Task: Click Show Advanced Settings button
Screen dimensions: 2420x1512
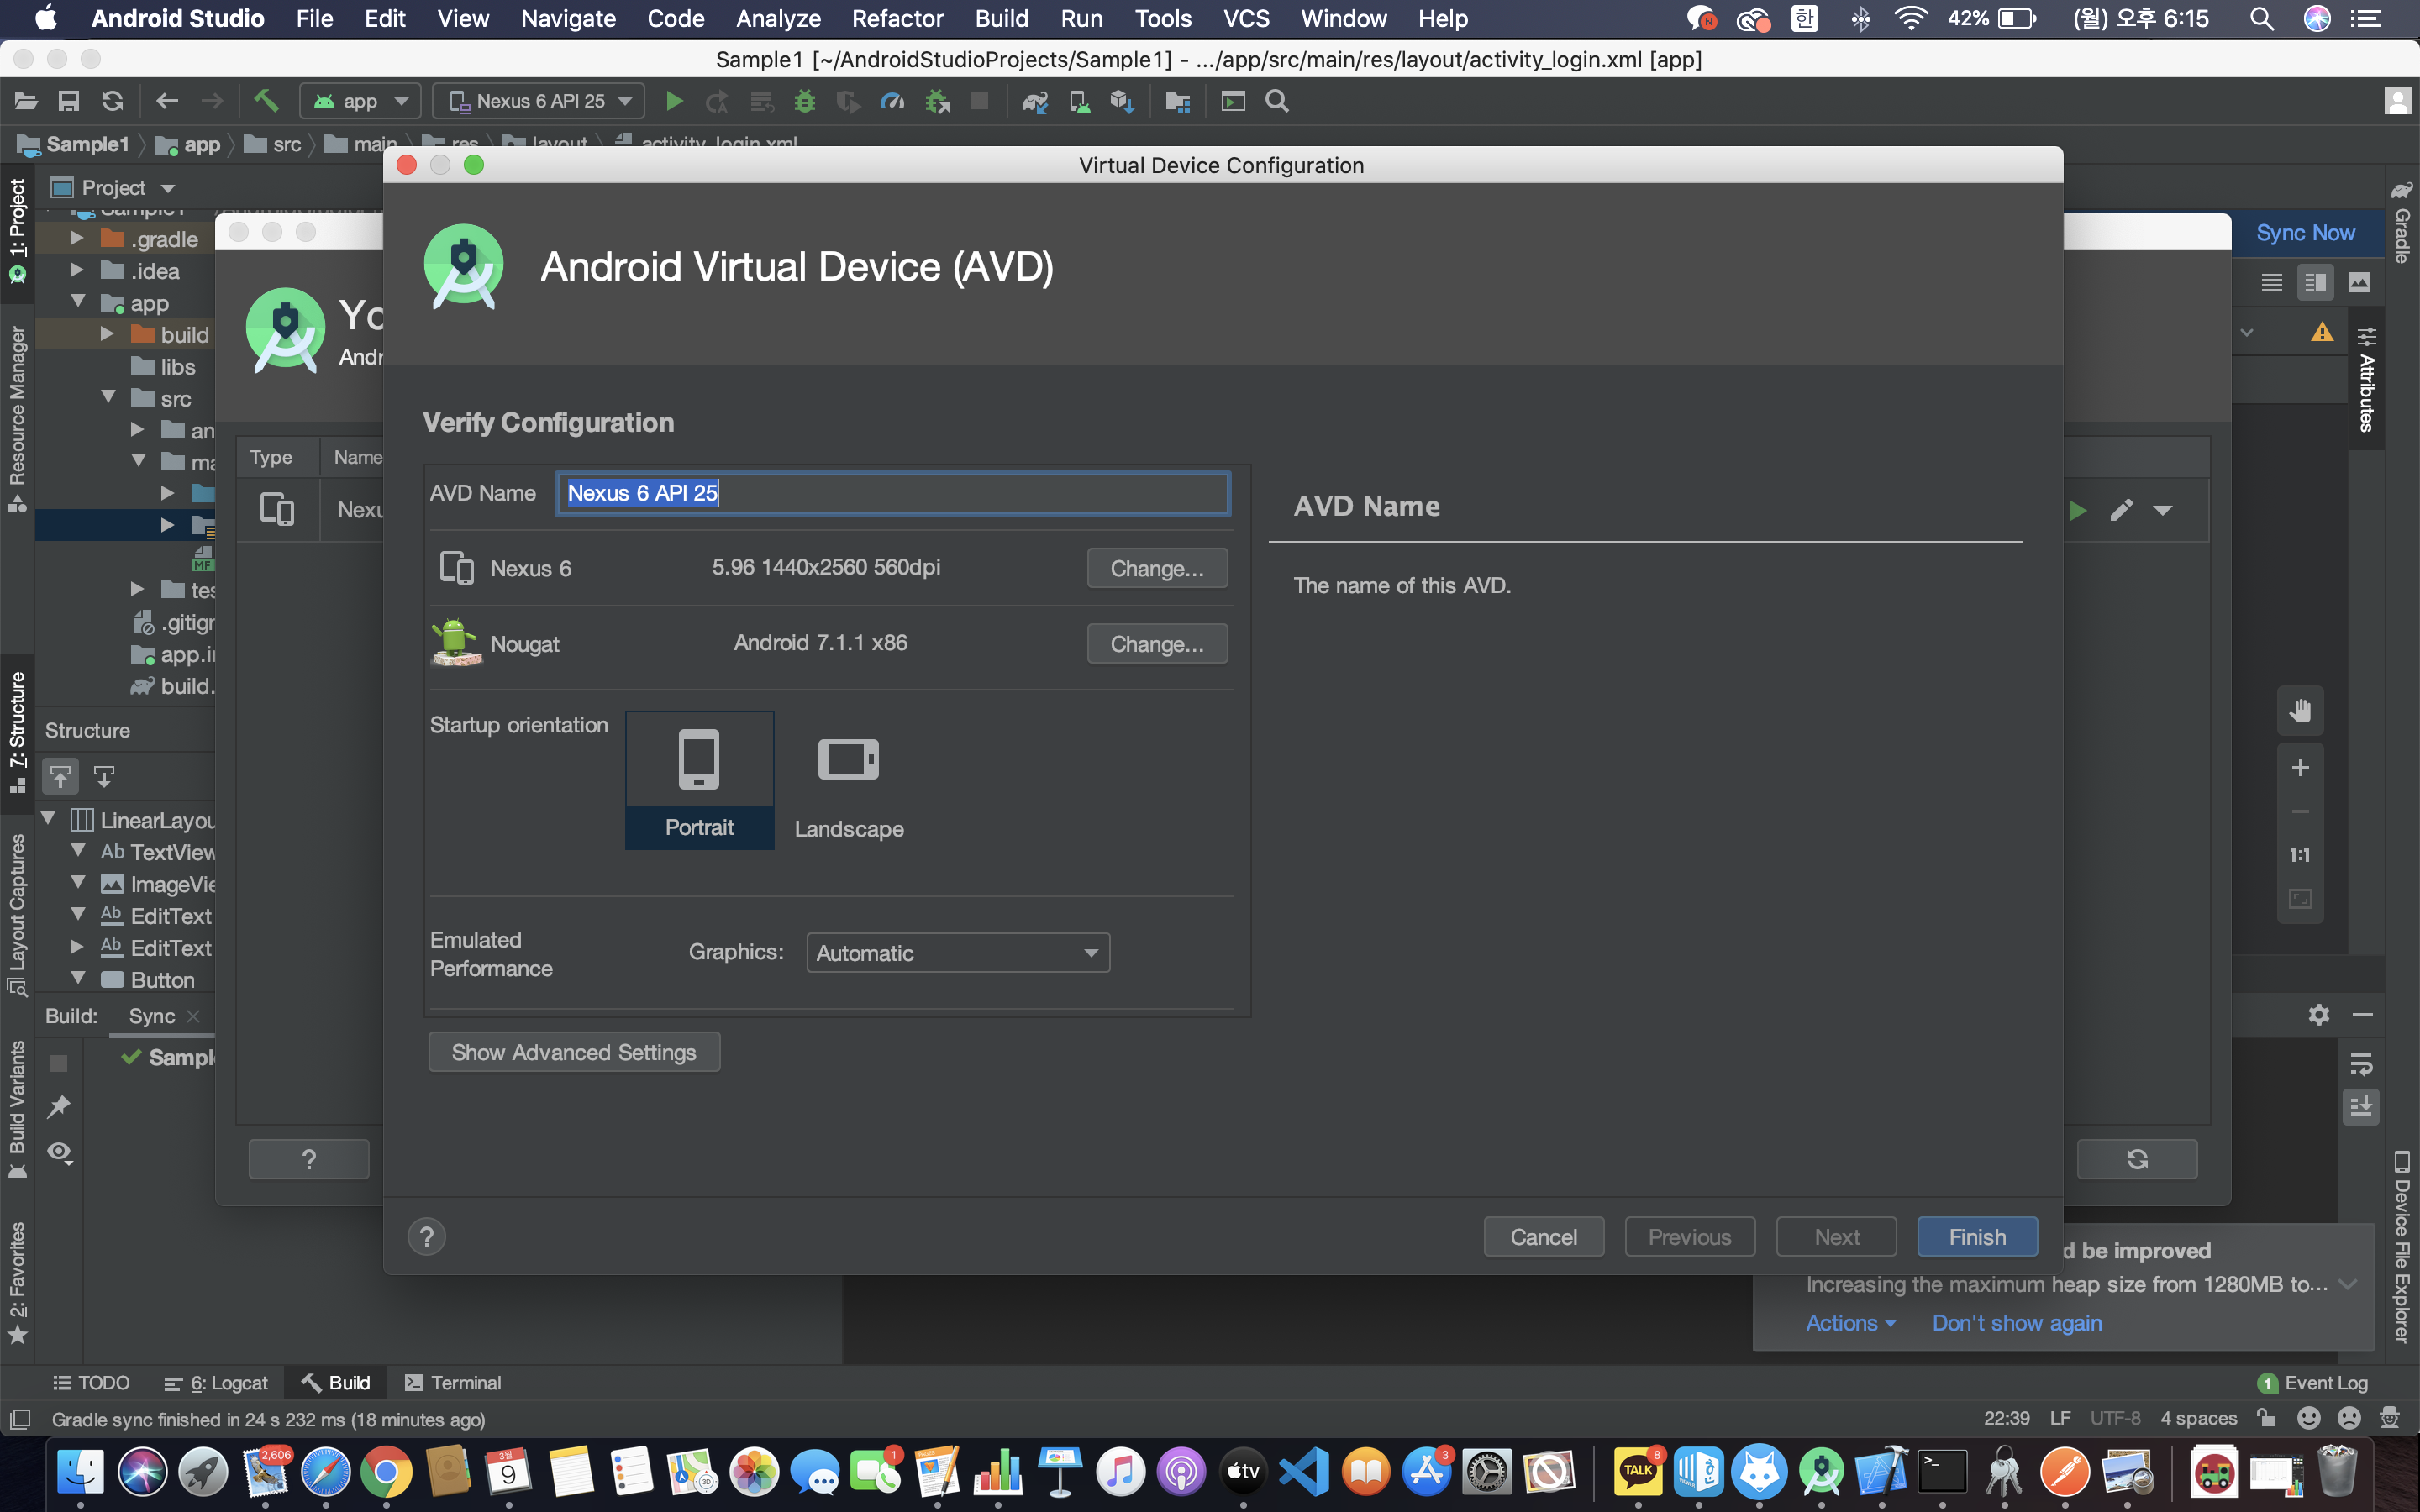Action: 574,1052
